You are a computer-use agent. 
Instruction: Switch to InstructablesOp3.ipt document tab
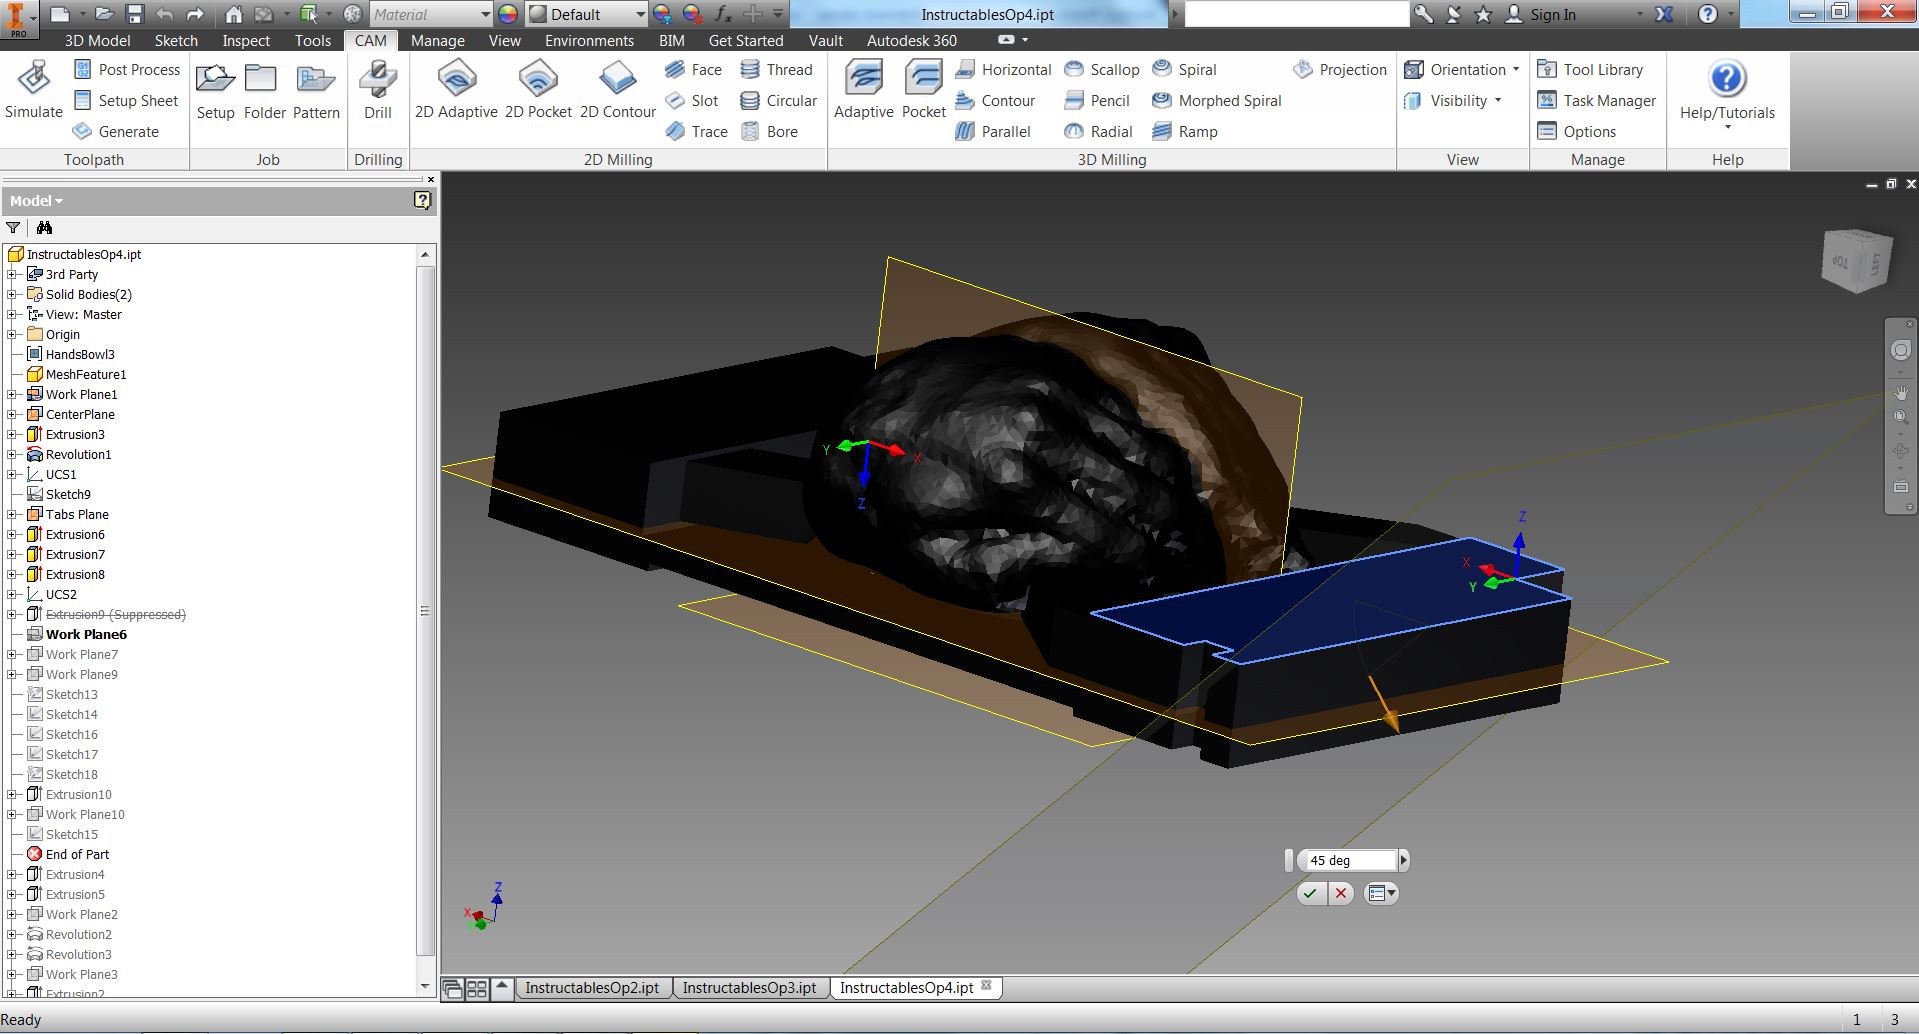pos(749,988)
